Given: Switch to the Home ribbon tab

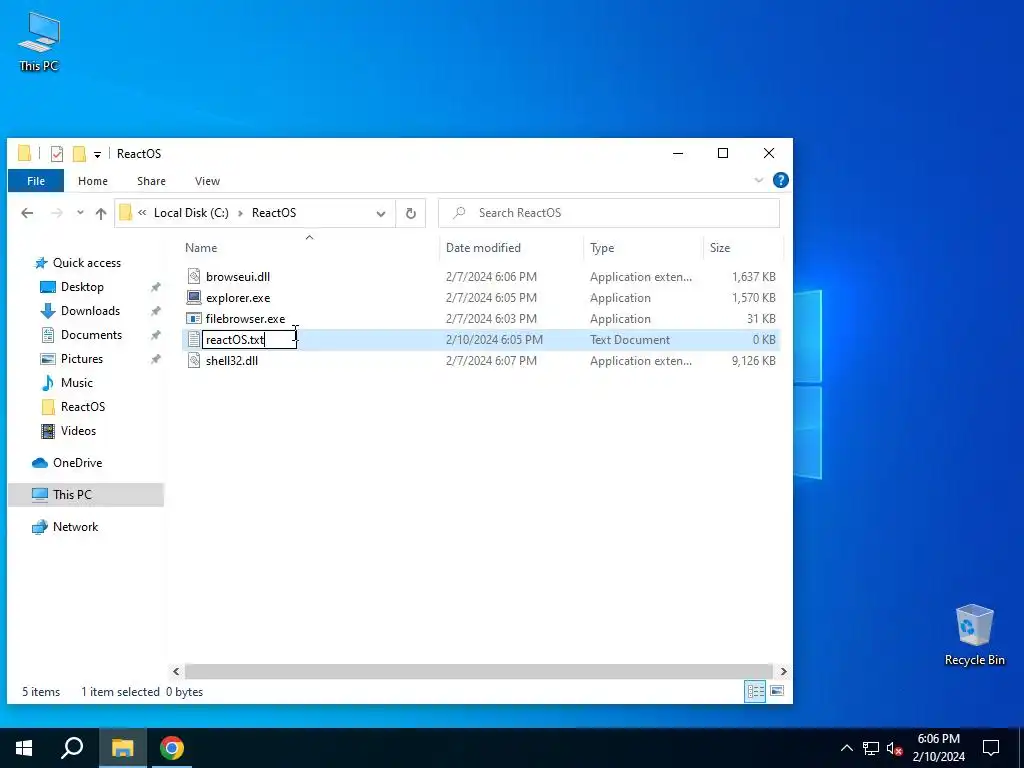Looking at the screenshot, I should coord(93,181).
